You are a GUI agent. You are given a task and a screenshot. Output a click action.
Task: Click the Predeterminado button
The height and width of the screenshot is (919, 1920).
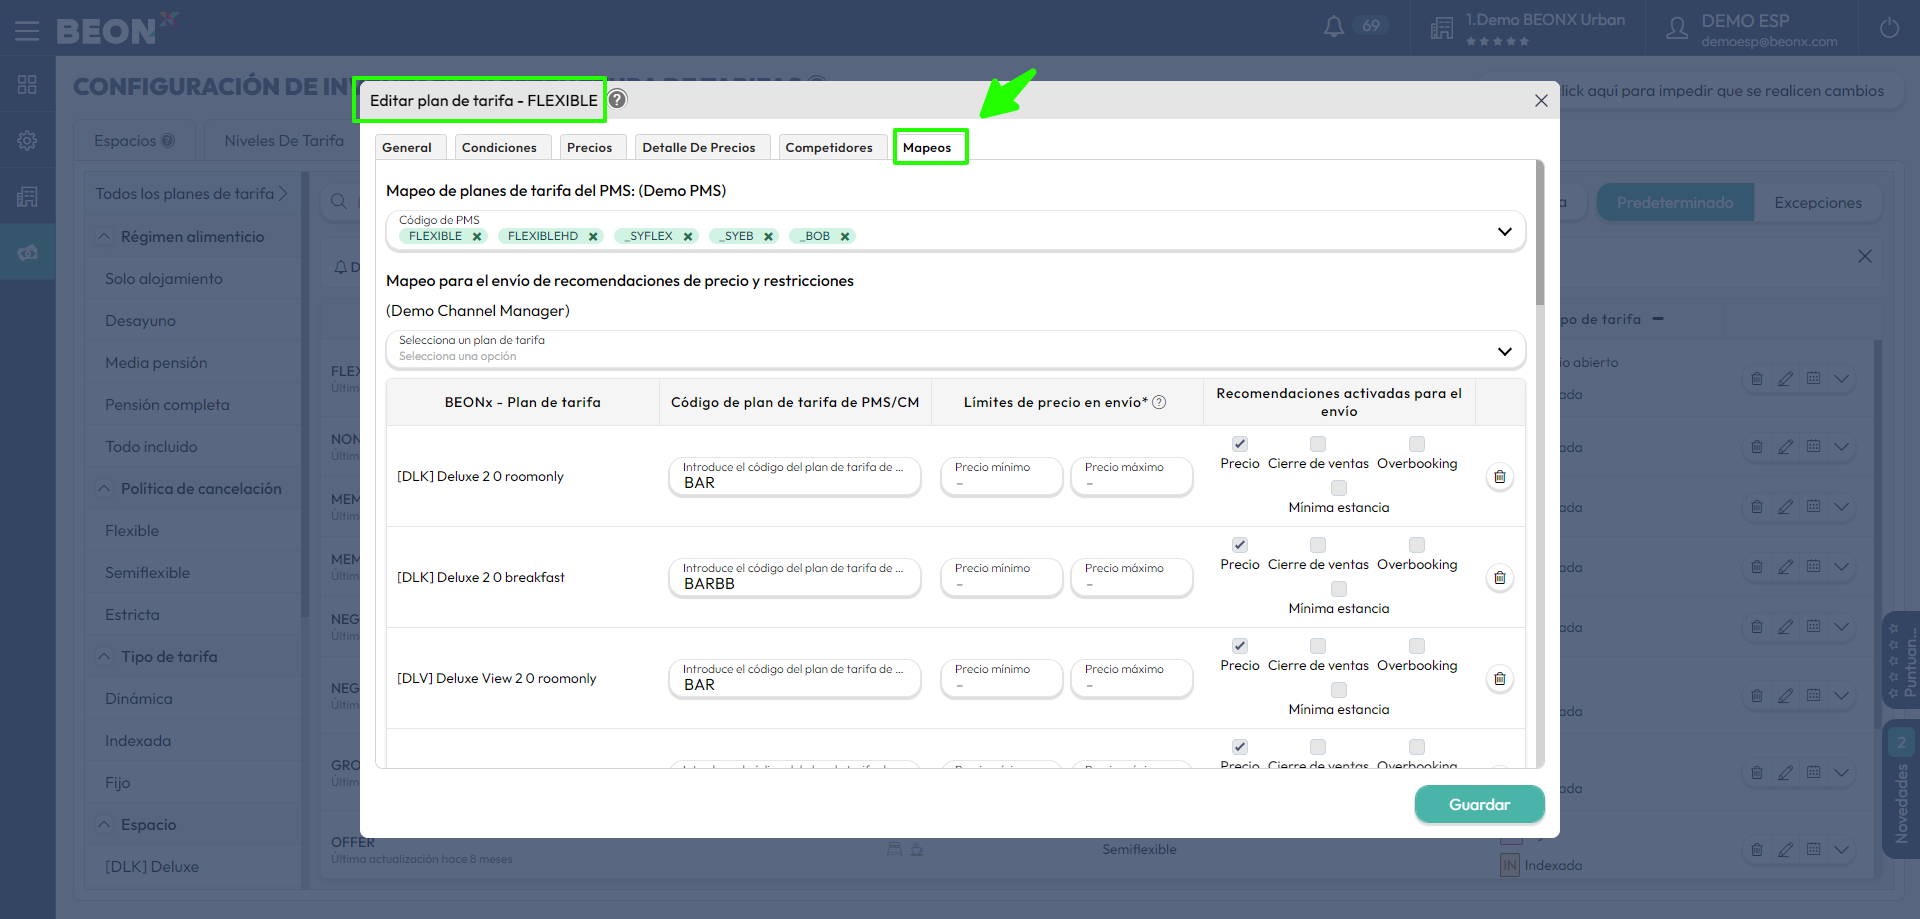click(x=1675, y=202)
